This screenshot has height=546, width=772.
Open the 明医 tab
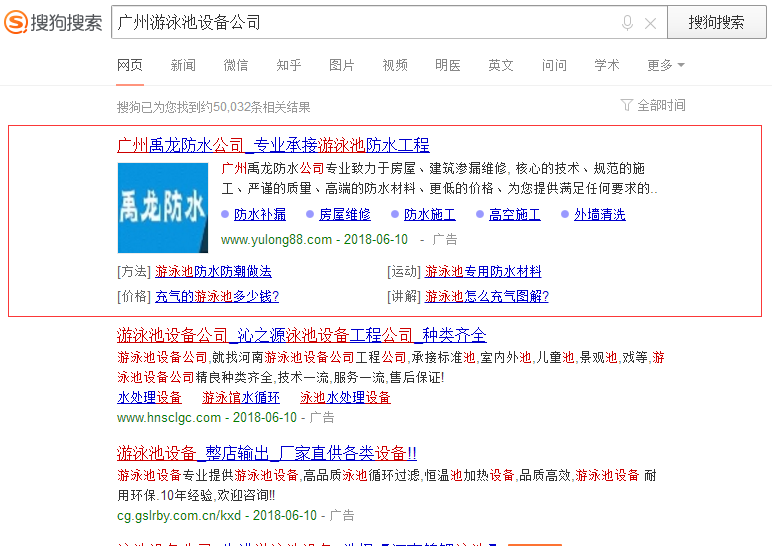(448, 65)
